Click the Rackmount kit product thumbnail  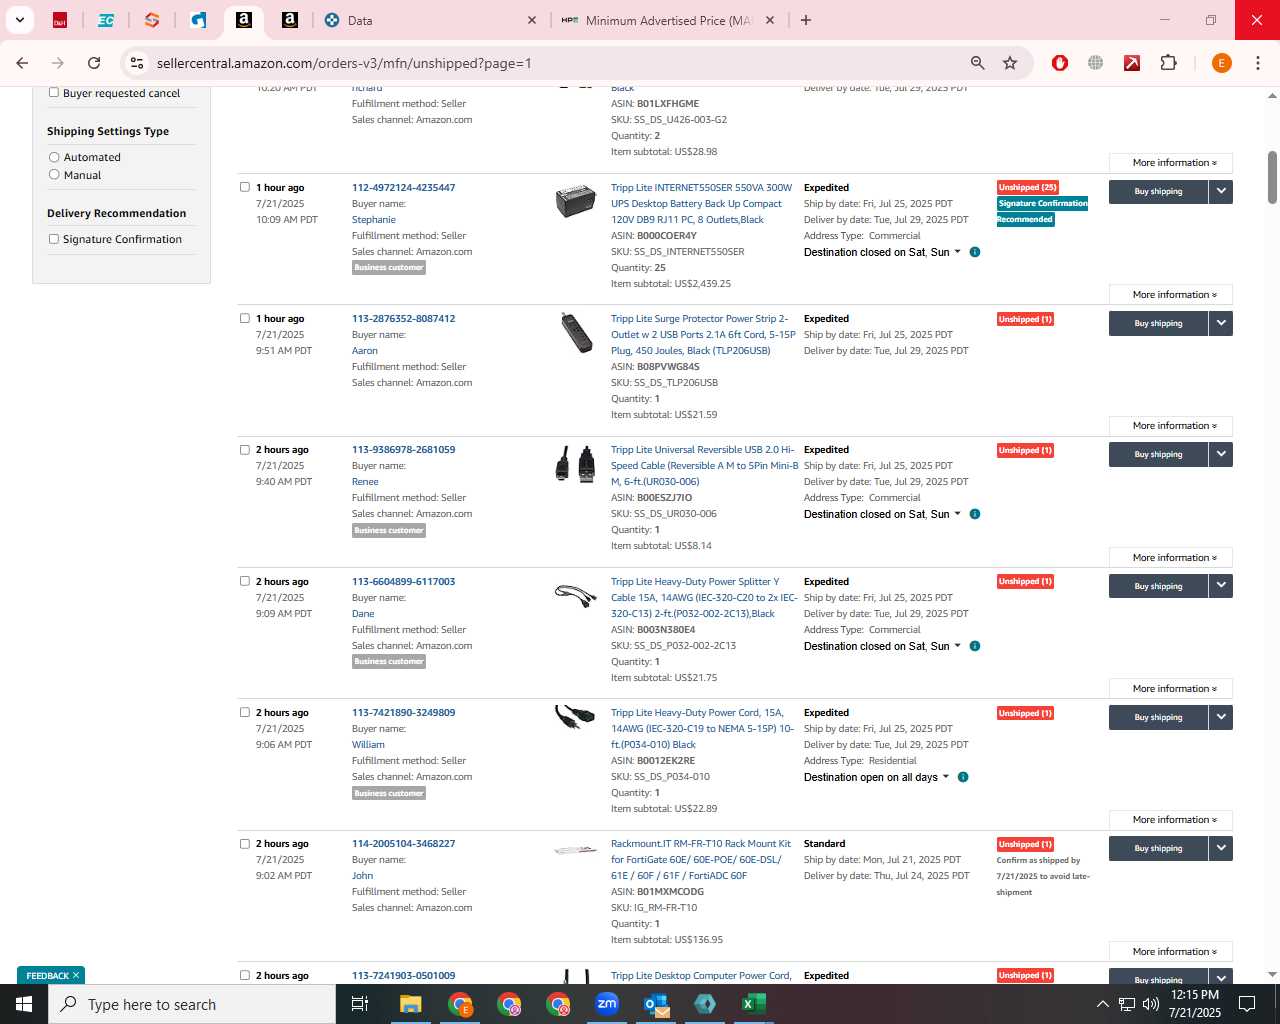coord(575,850)
